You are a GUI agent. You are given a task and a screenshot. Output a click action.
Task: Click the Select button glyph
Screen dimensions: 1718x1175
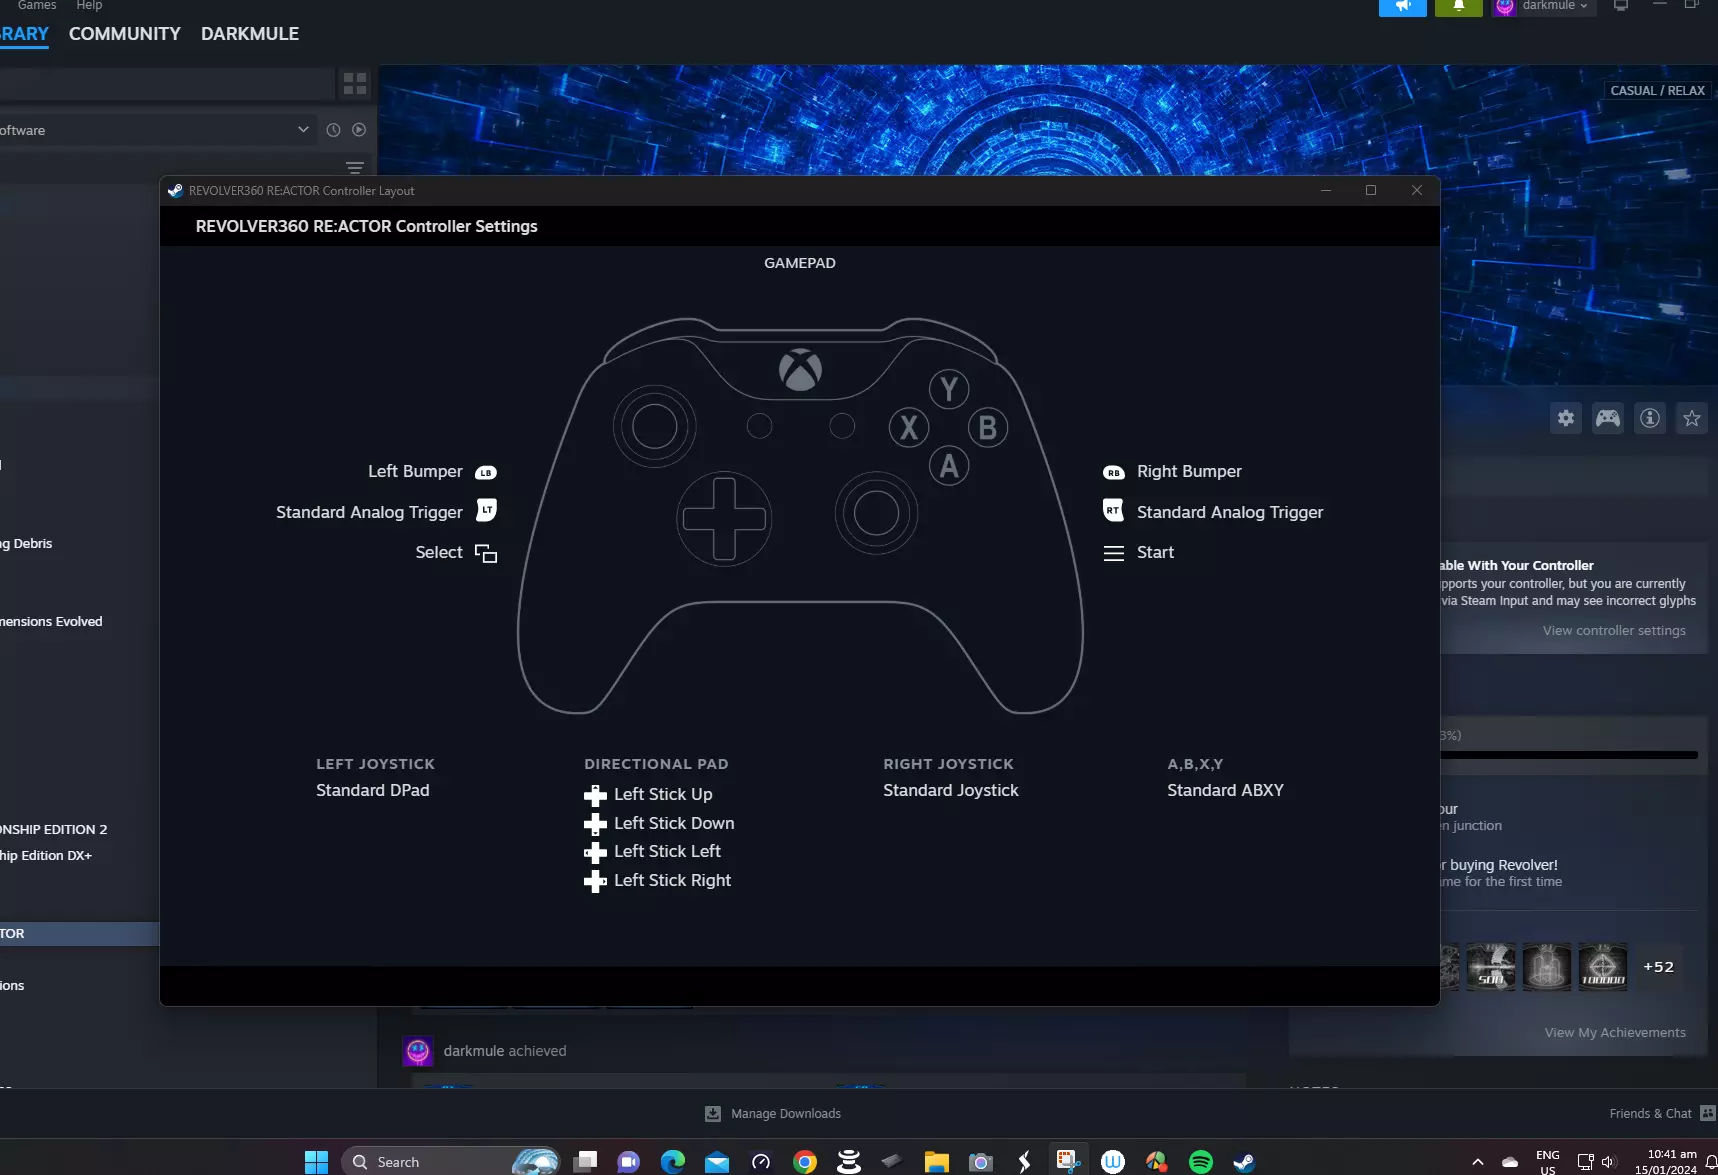tap(486, 553)
